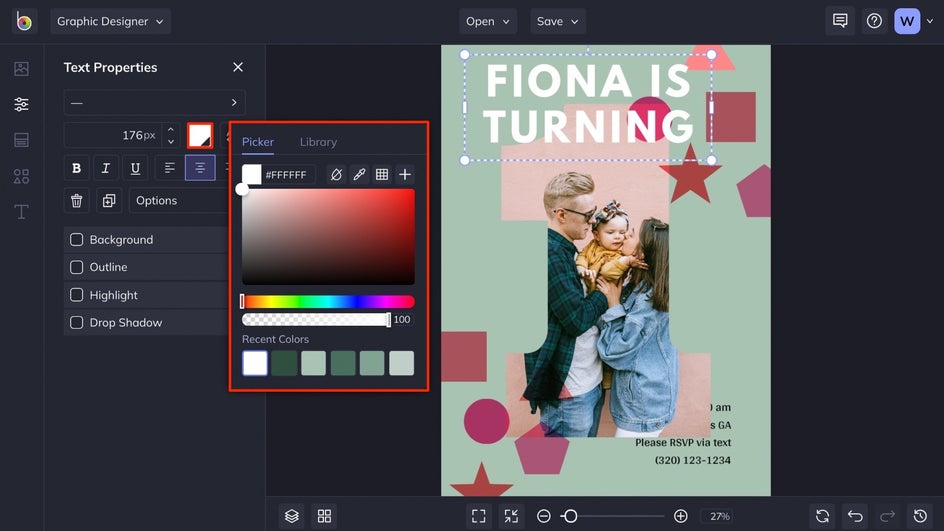Click the fit to screen icon

(x=479, y=516)
